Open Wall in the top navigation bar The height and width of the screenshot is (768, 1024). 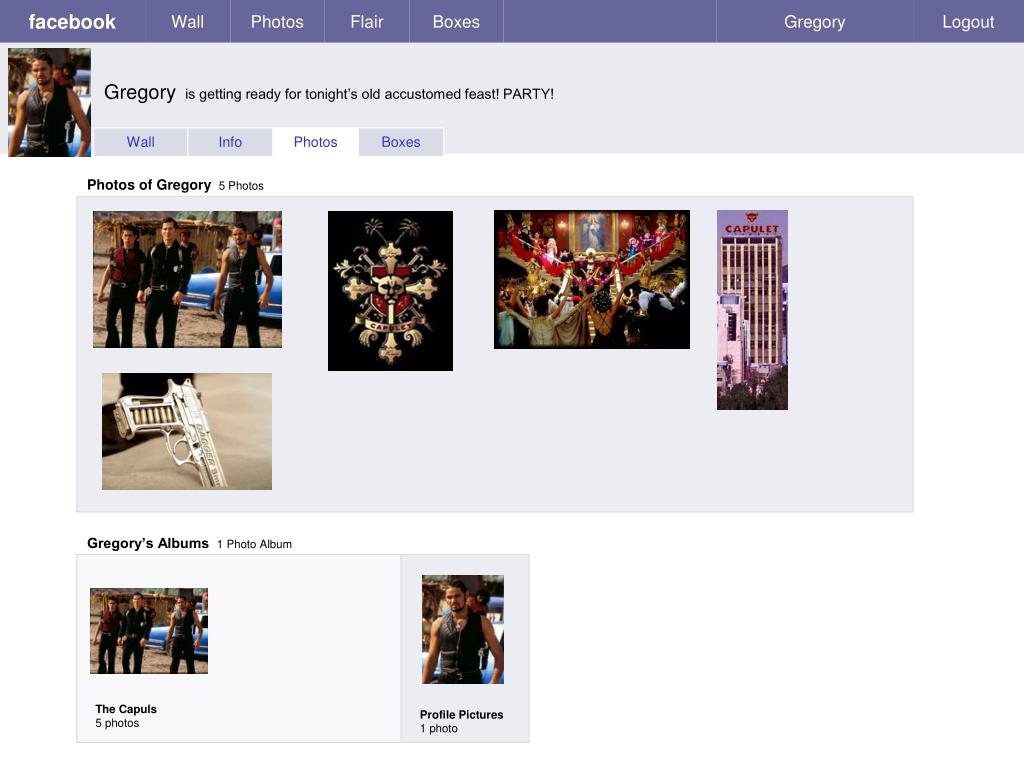[187, 22]
